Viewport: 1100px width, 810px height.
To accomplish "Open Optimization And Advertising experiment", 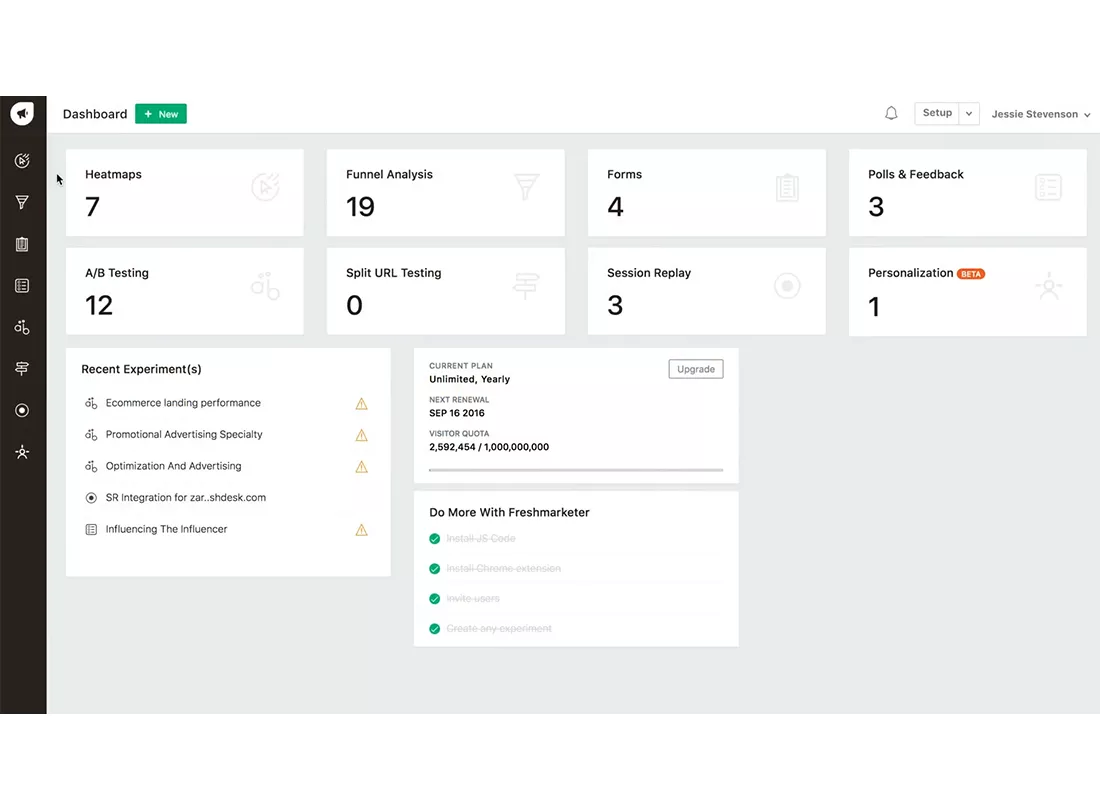I will click(173, 466).
